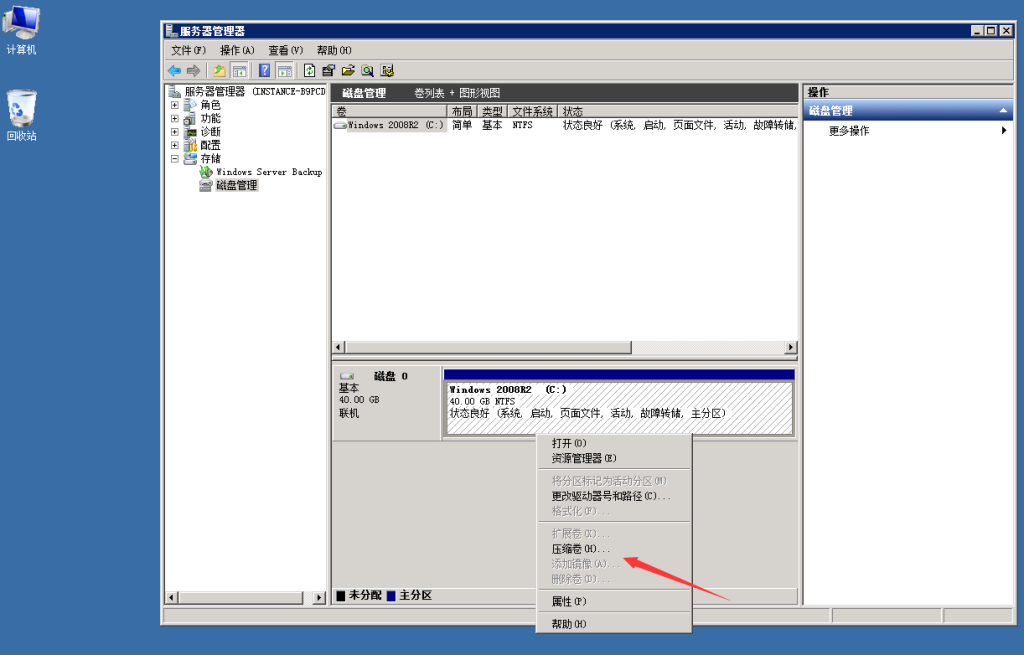
Task: Click left arrow of console tree scrollbar
Action: click(x=172, y=598)
